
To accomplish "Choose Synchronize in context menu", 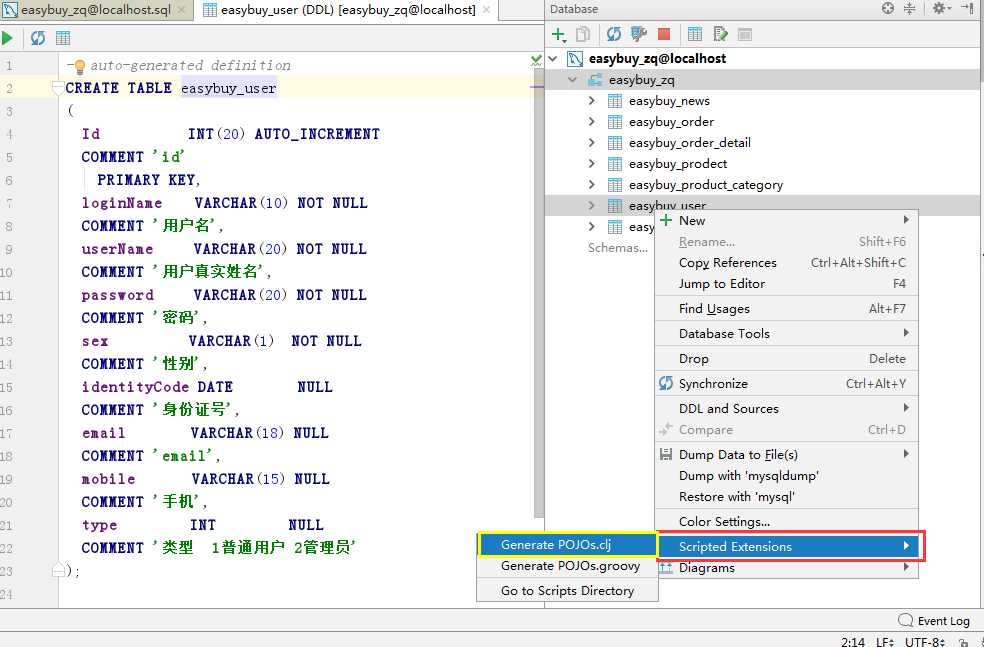I will click(786, 384).
